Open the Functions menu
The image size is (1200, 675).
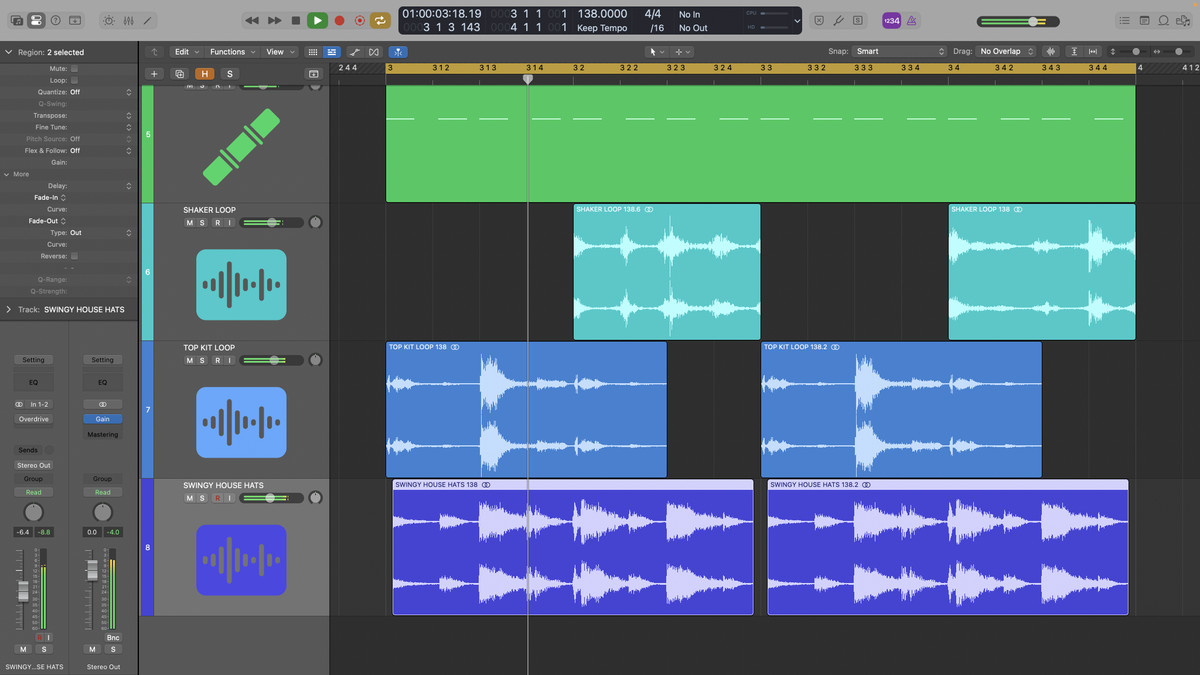231,52
